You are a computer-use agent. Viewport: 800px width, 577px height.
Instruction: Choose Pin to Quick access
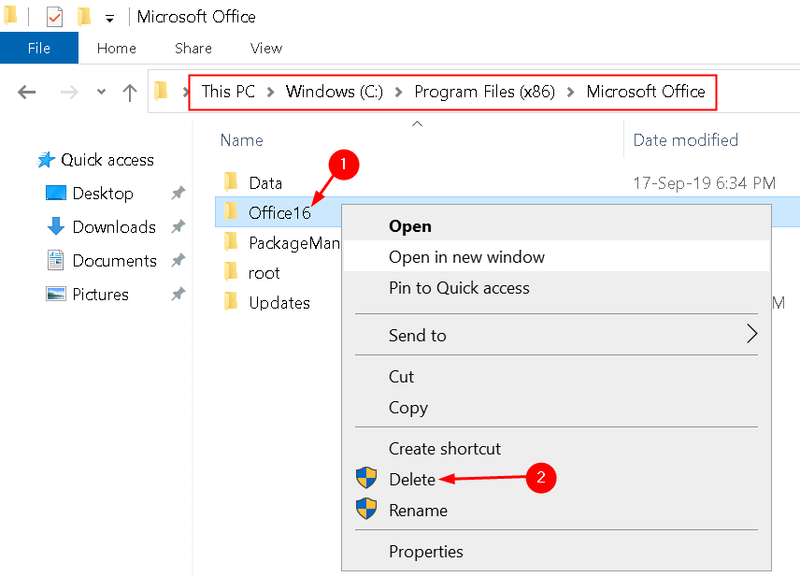click(x=556, y=288)
